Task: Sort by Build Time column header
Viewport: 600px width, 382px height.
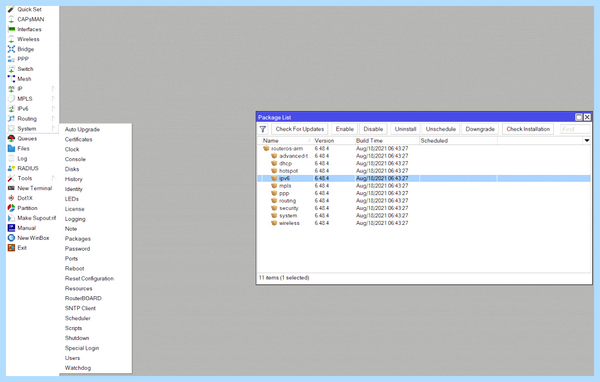Action: point(386,140)
